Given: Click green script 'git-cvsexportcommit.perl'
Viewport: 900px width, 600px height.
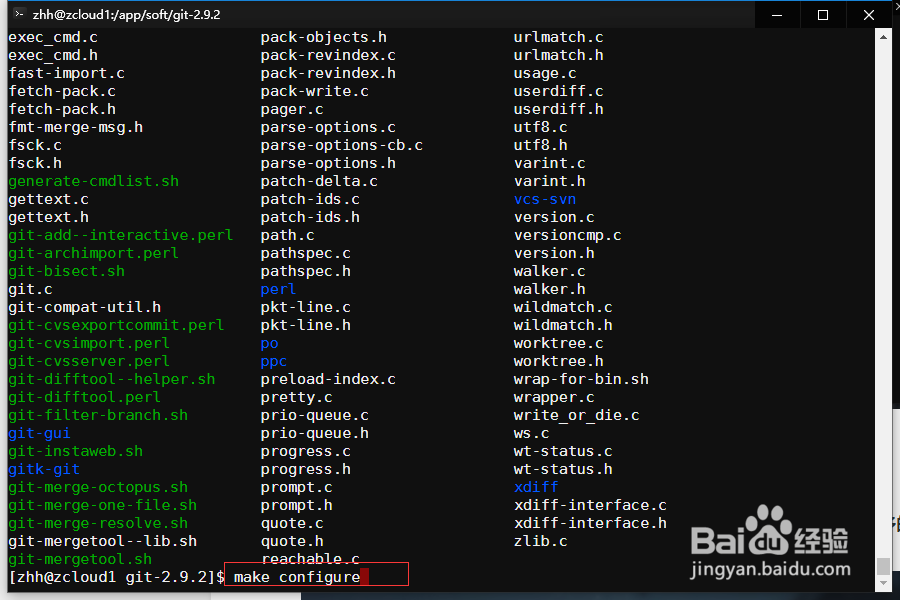Looking at the screenshot, I should pos(116,326).
